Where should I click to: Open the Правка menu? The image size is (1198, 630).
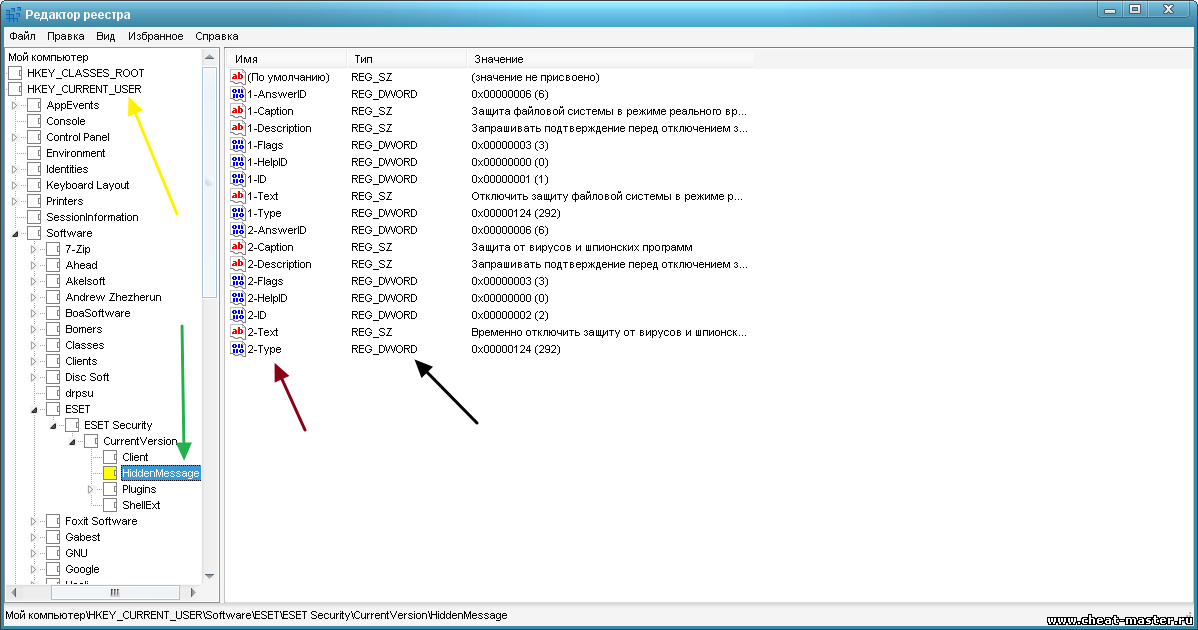[66, 36]
